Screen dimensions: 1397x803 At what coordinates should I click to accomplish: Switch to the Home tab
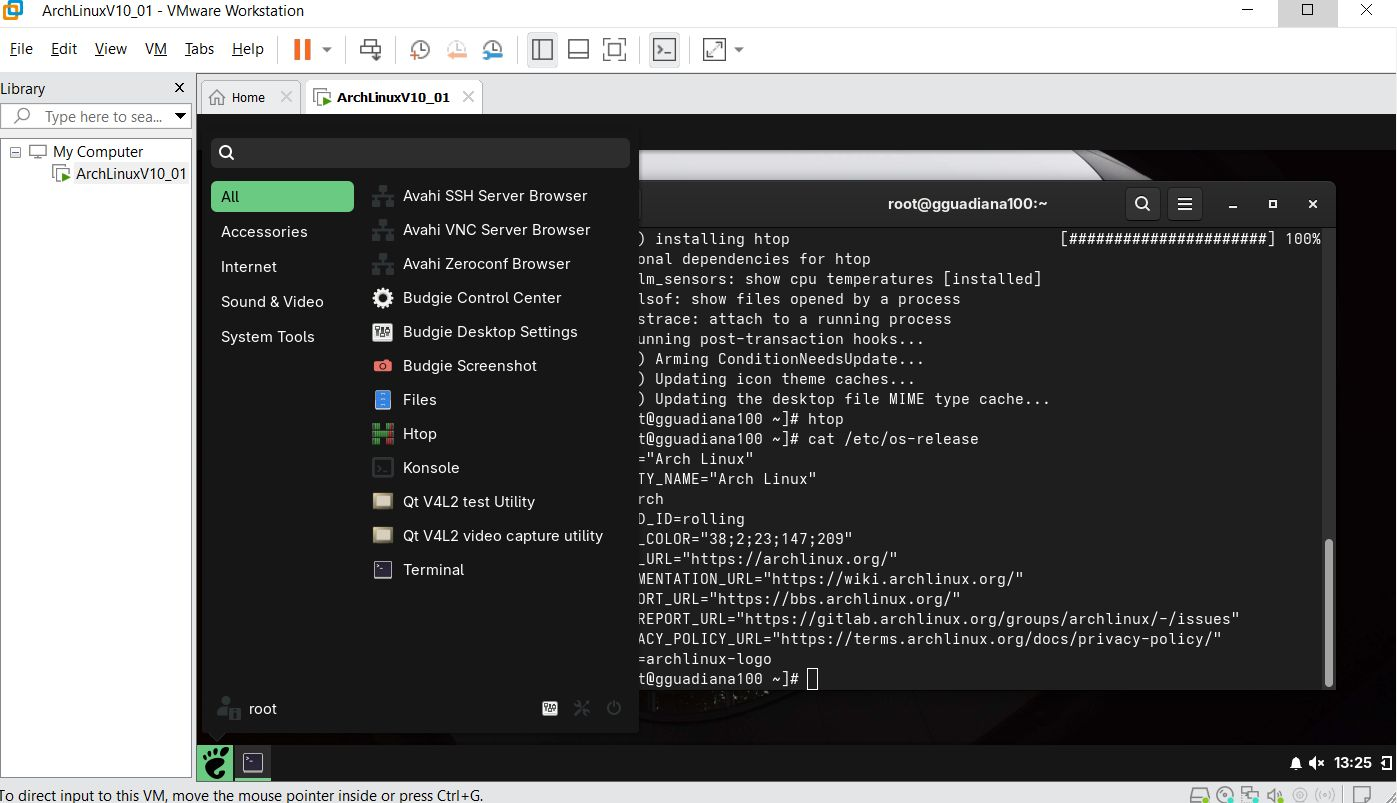pyautogui.click(x=248, y=97)
